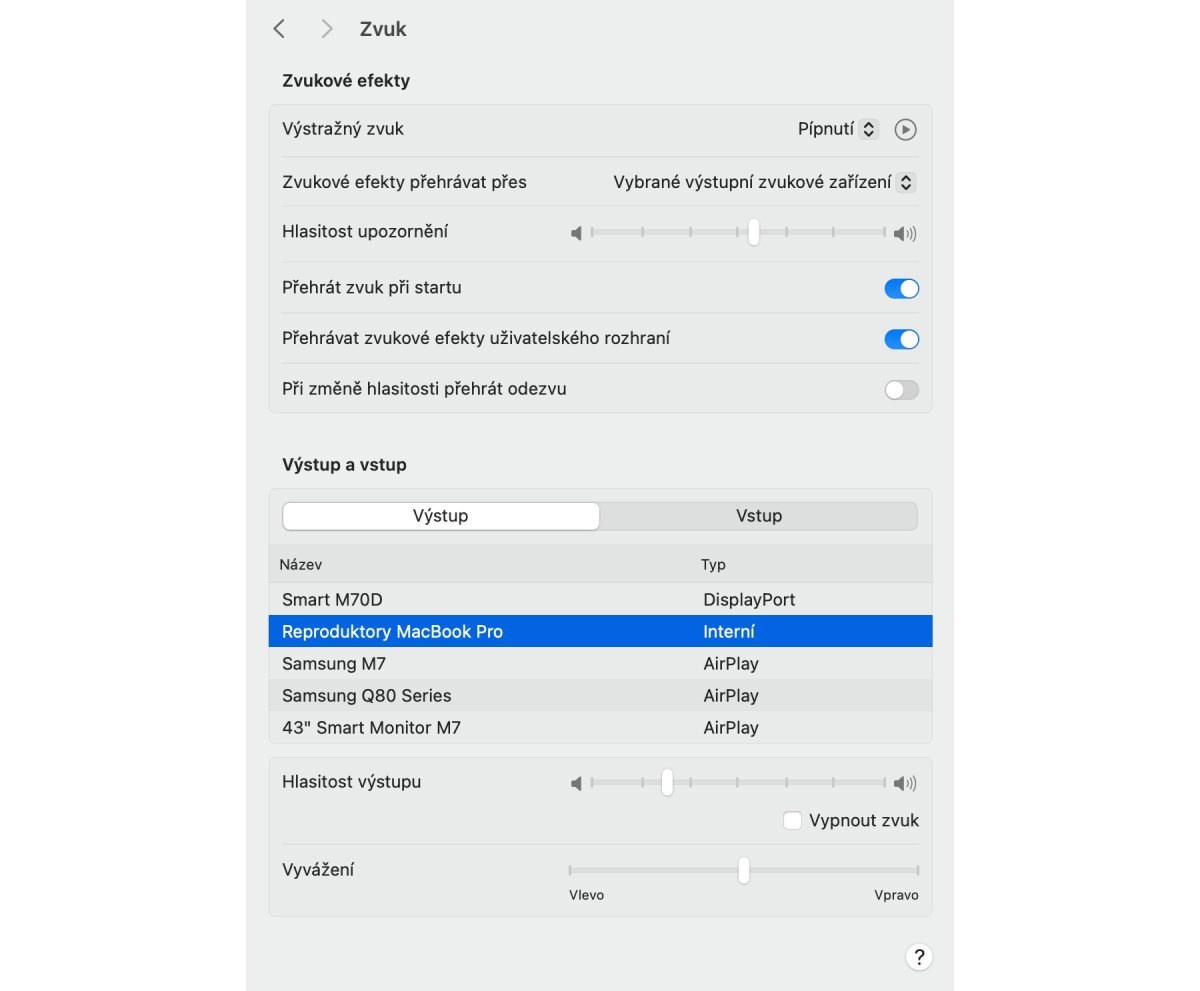This screenshot has height=991, width=1200.
Task: Click loud speaker icon beside Hlasitost výstupu
Action: tap(905, 784)
